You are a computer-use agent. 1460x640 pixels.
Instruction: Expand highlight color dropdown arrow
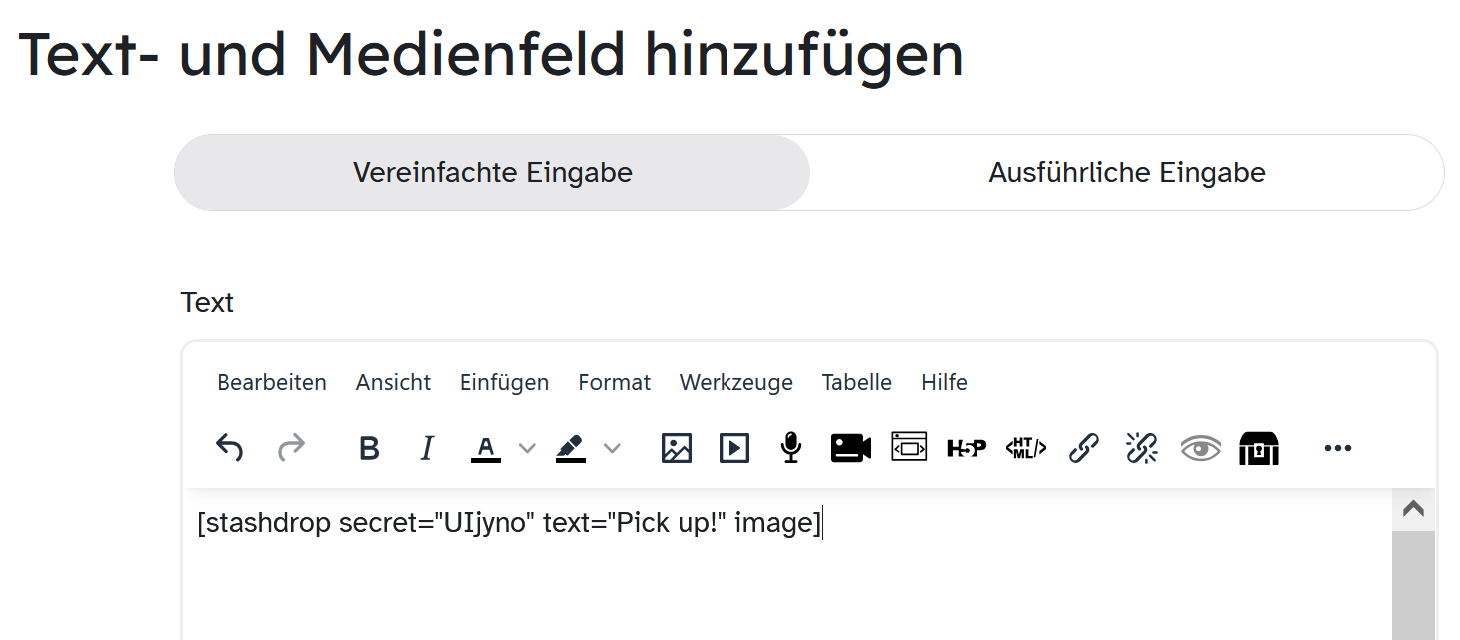612,449
